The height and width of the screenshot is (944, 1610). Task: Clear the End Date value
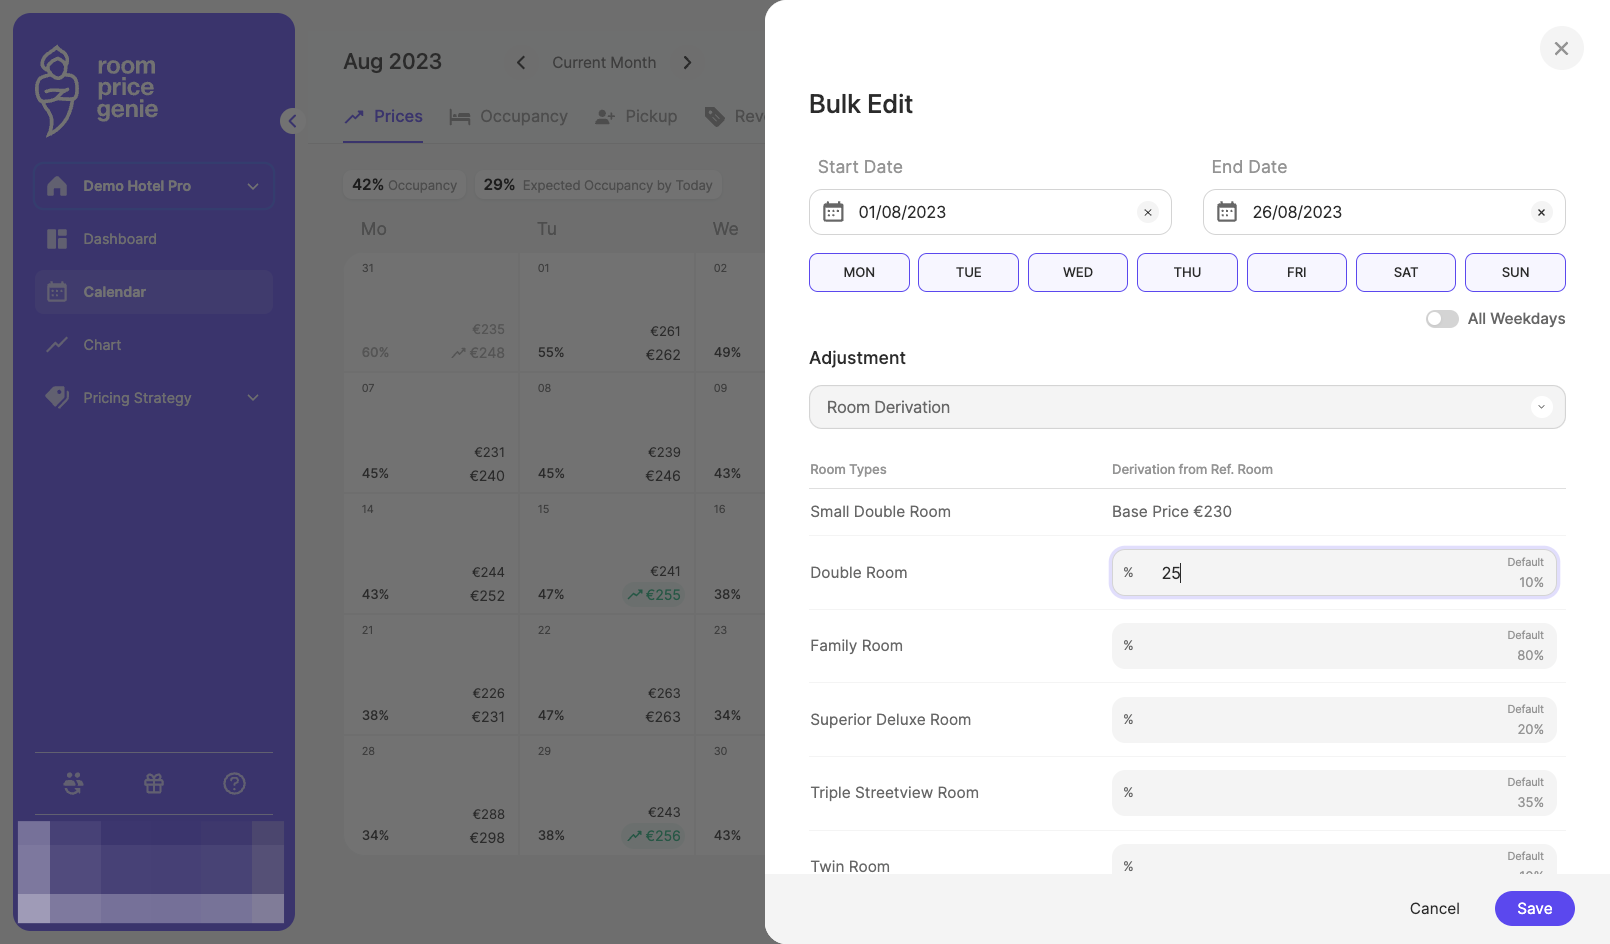[x=1541, y=212]
